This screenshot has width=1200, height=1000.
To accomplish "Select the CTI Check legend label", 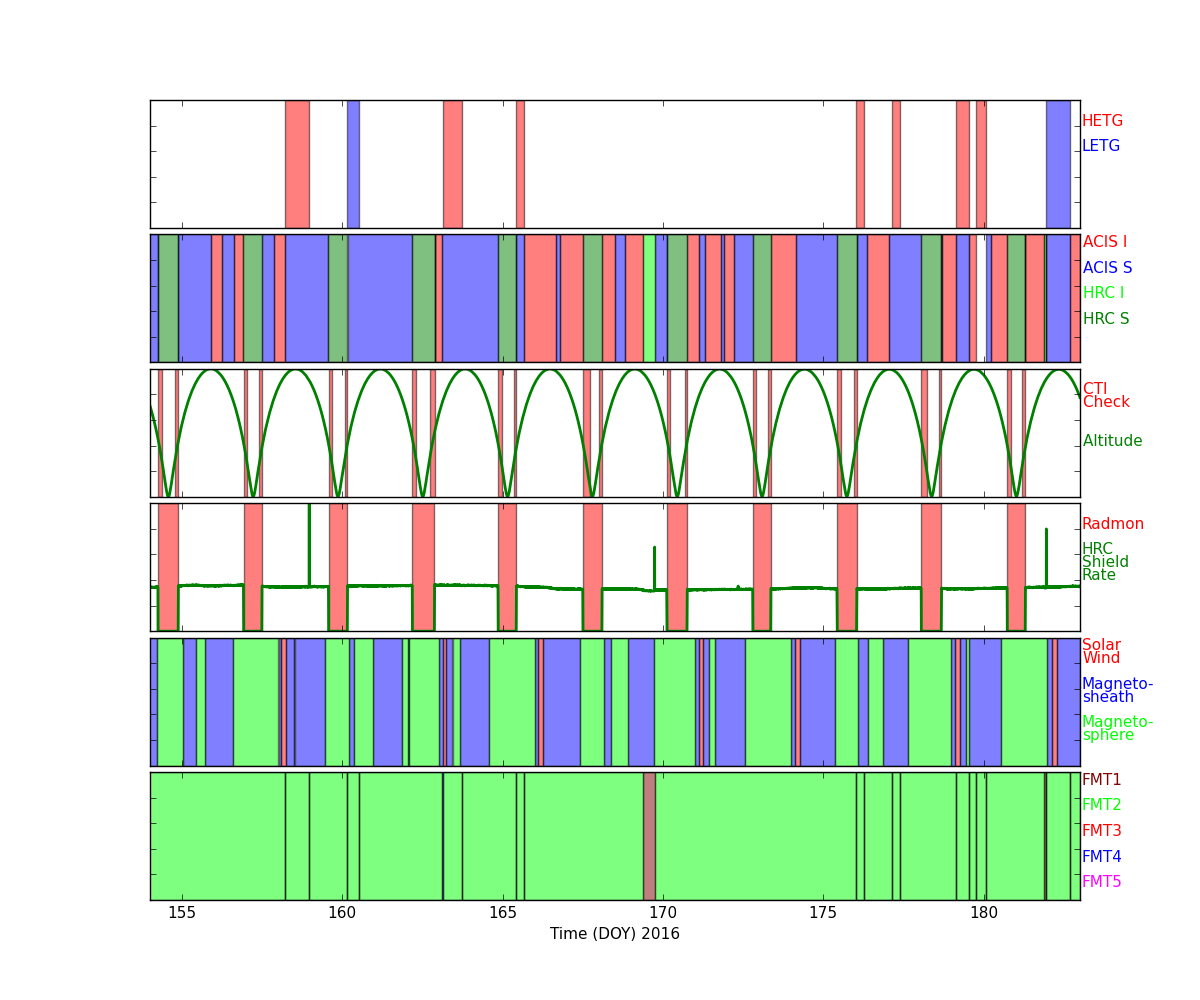I will [1105, 396].
